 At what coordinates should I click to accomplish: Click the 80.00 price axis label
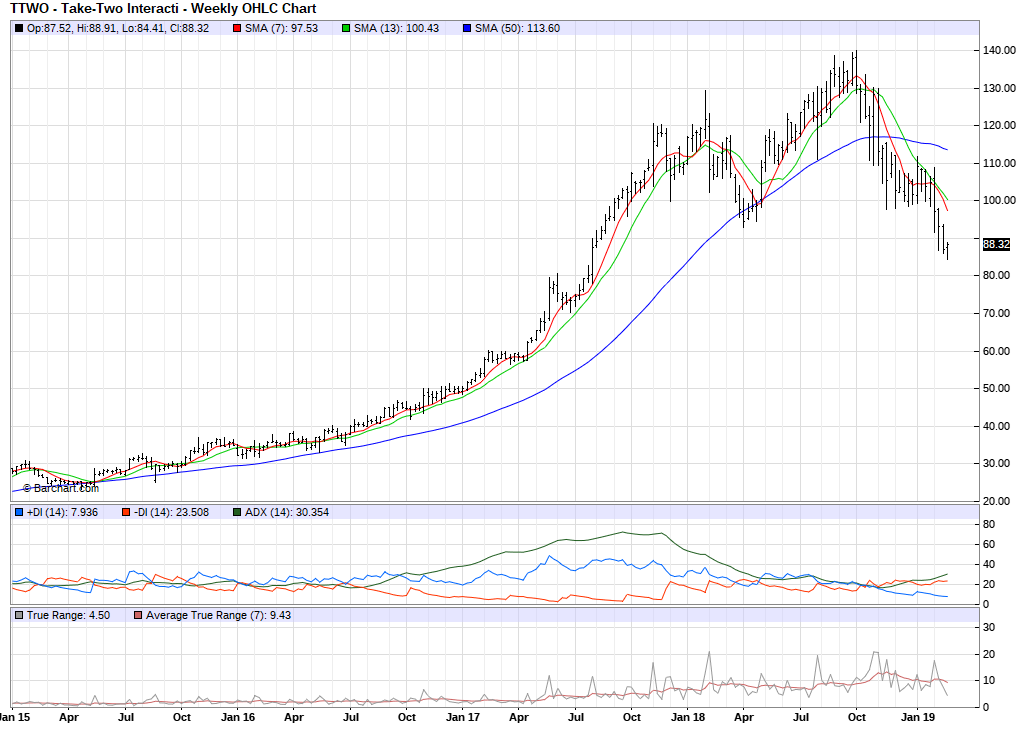point(996,275)
